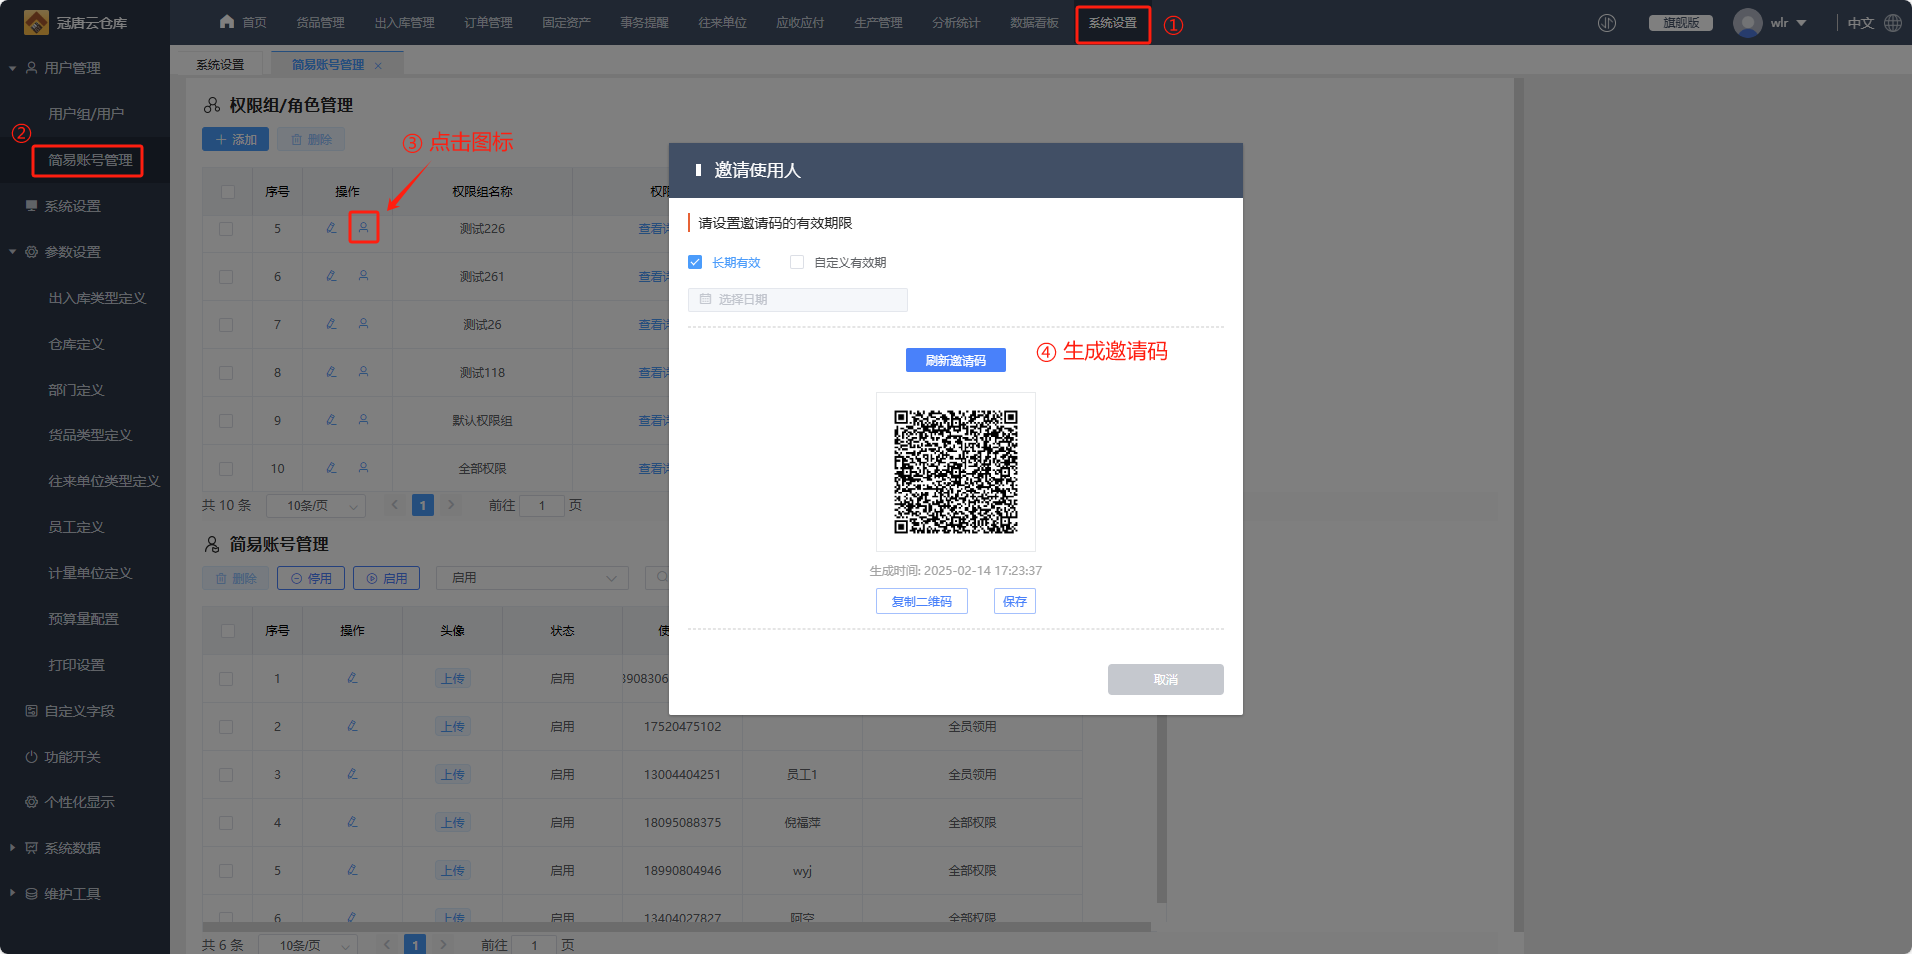The height and width of the screenshot is (954, 1912).
Task: Click the main page vertical scrollbar
Action: click(1518, 505)
